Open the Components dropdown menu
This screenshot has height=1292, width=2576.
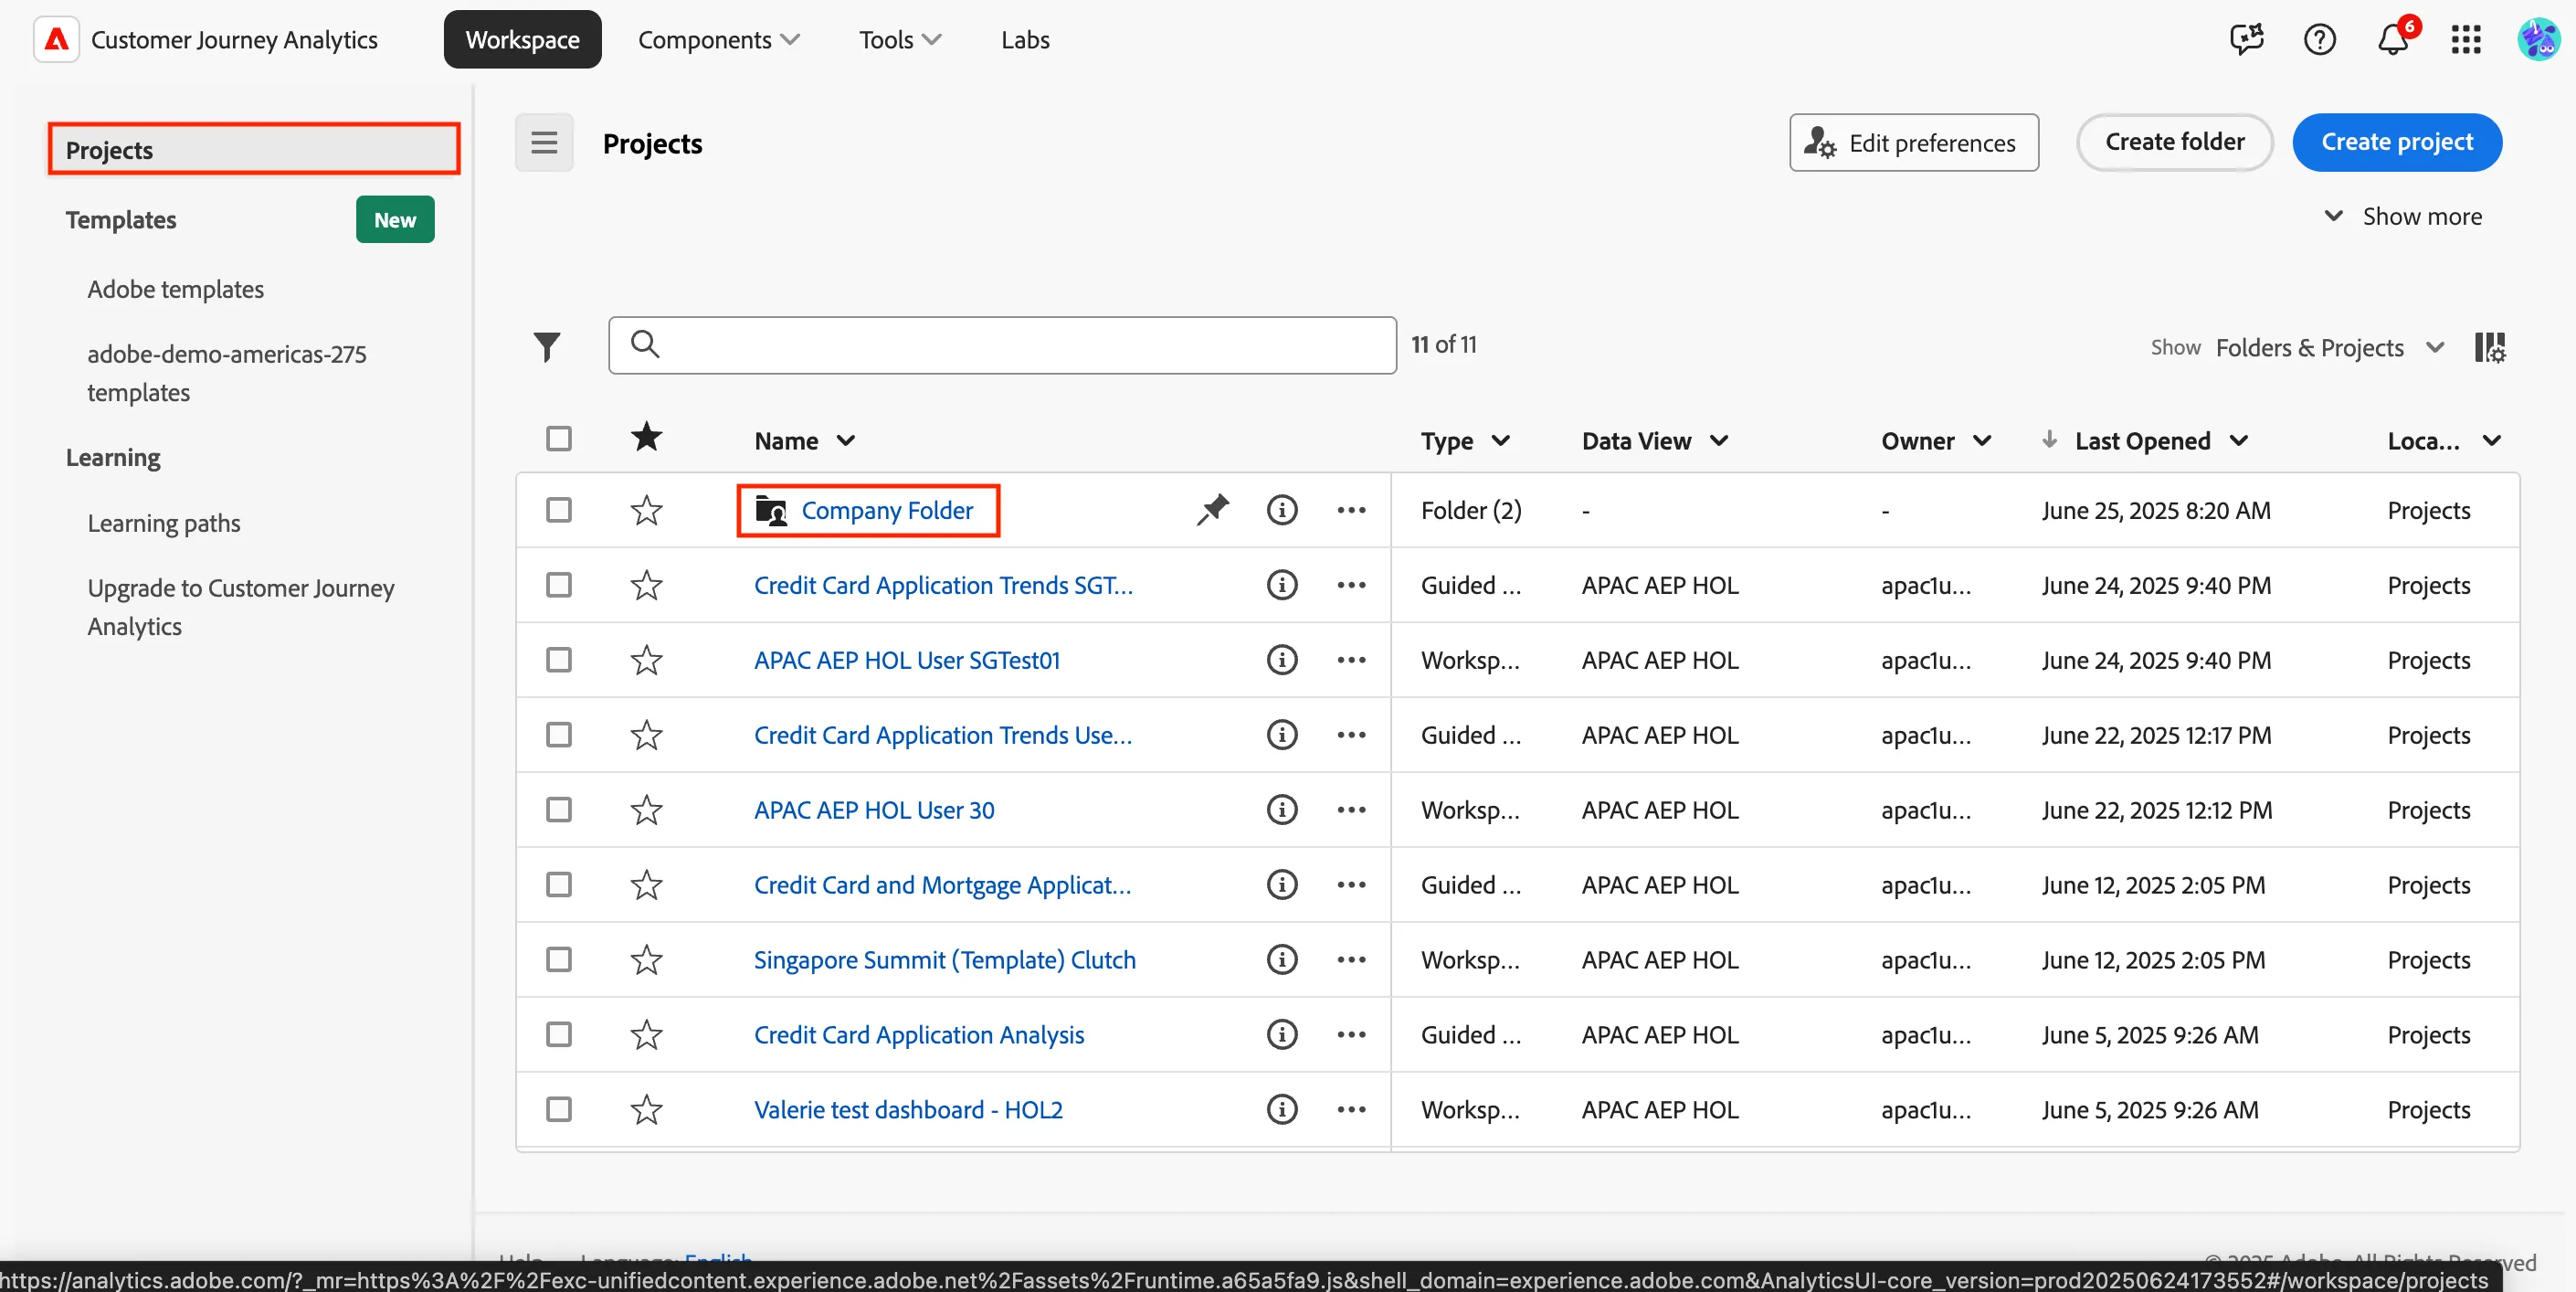pos(719,40)
